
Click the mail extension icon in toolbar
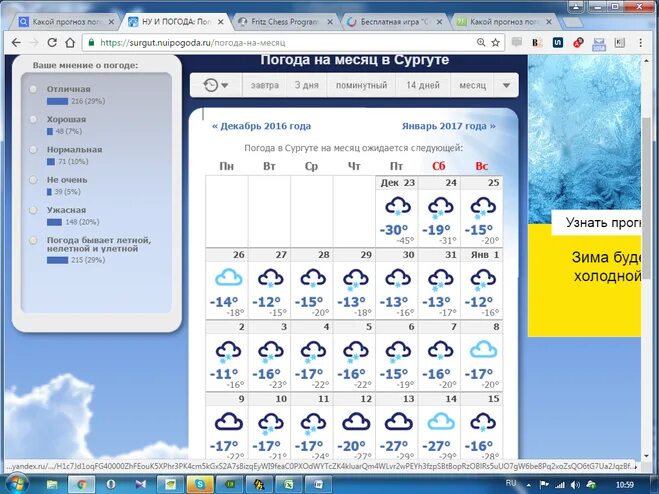[x=599, y=43]
